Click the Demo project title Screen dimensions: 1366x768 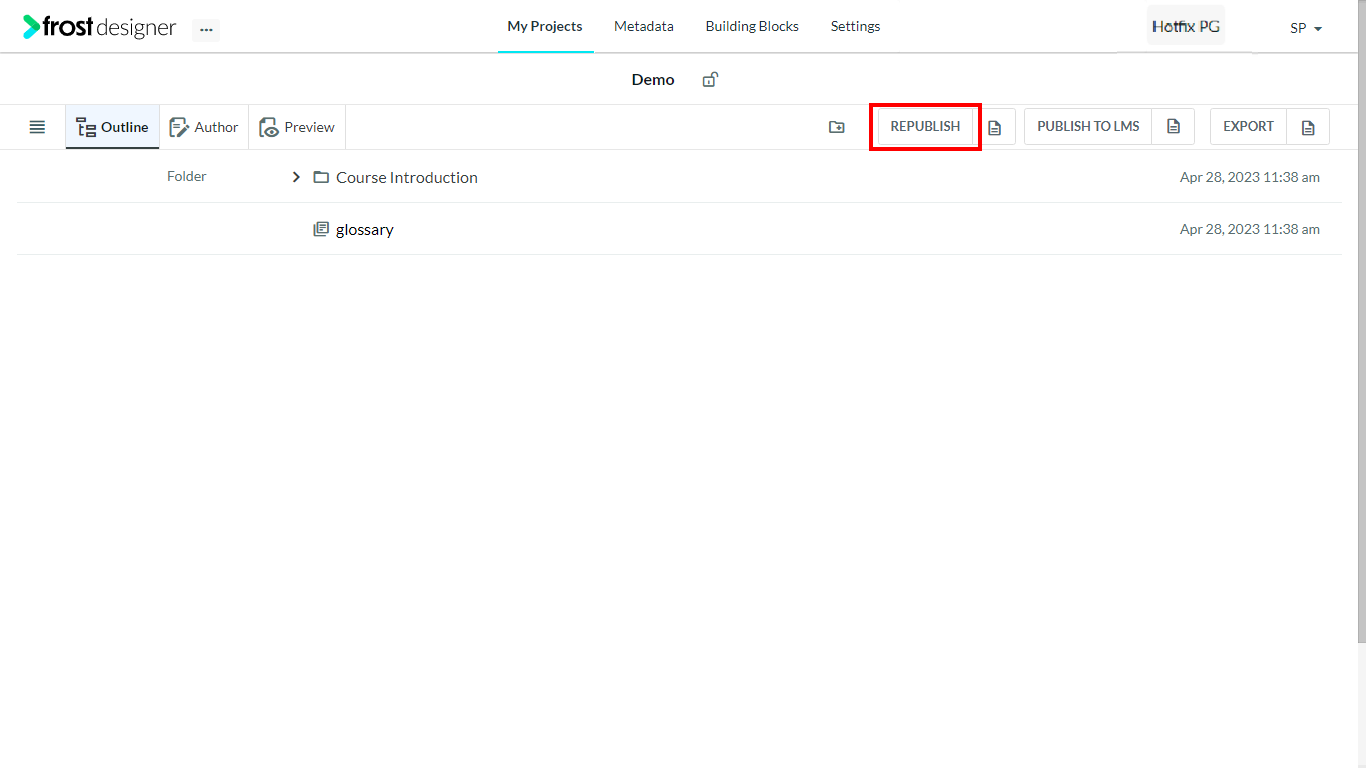pyautogui.click(x=653, y=80)
